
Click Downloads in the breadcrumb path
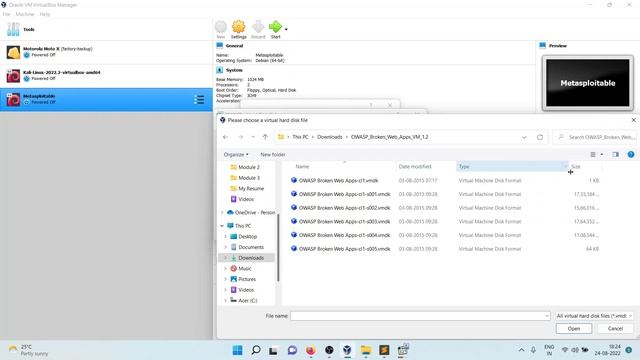(329, 137)
